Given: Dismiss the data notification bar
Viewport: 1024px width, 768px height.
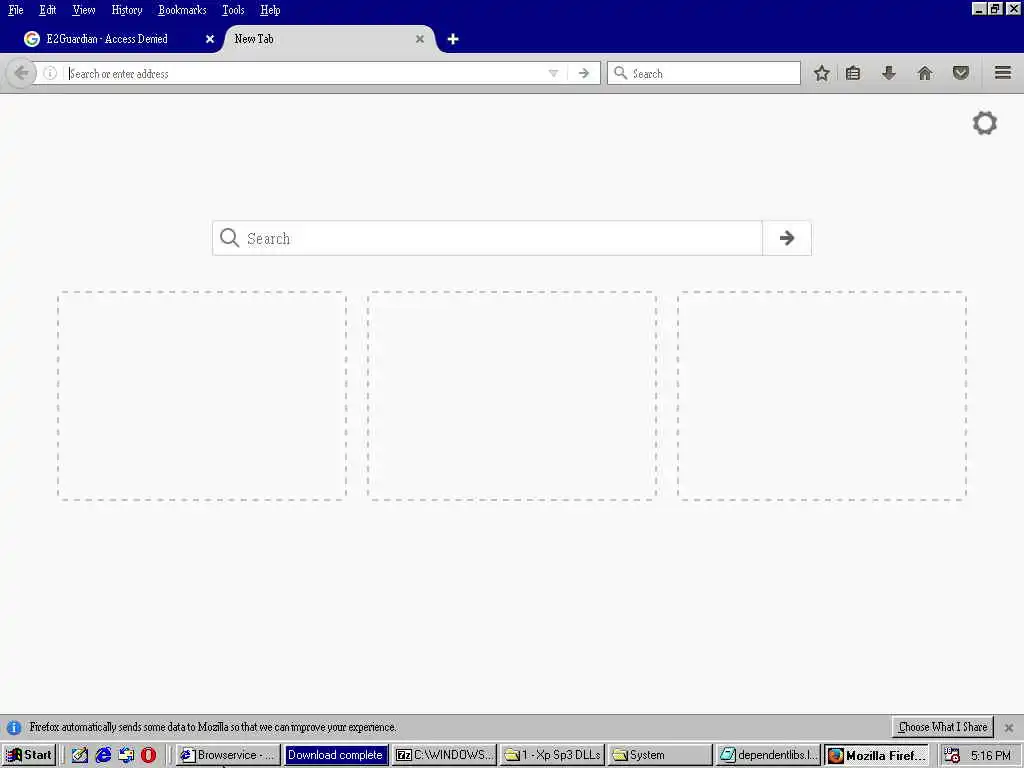Looking at the screenshot, I should point(1009,727).
